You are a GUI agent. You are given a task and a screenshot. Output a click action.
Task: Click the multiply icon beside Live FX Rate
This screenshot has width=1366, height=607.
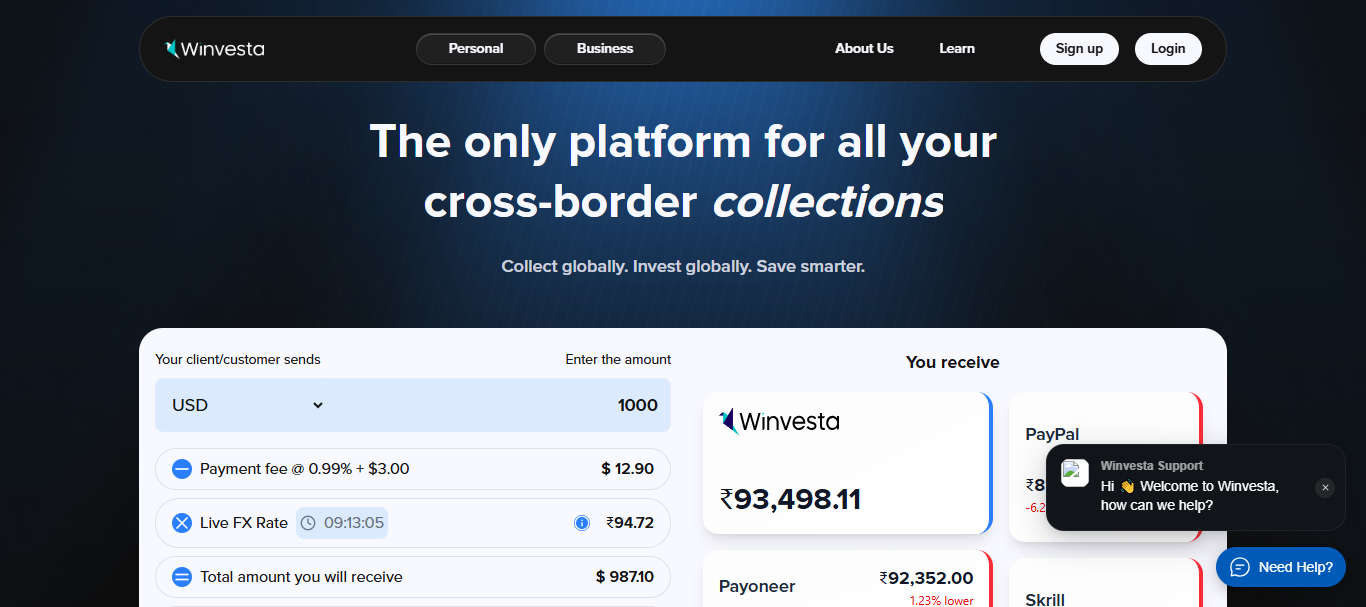[x=182, y=523]
